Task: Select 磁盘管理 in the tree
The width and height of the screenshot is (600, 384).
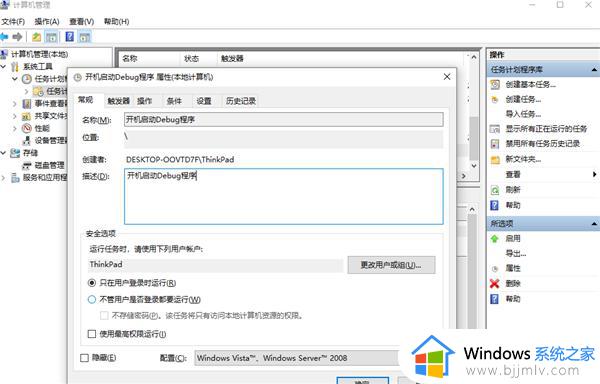Action: point(49,165)
